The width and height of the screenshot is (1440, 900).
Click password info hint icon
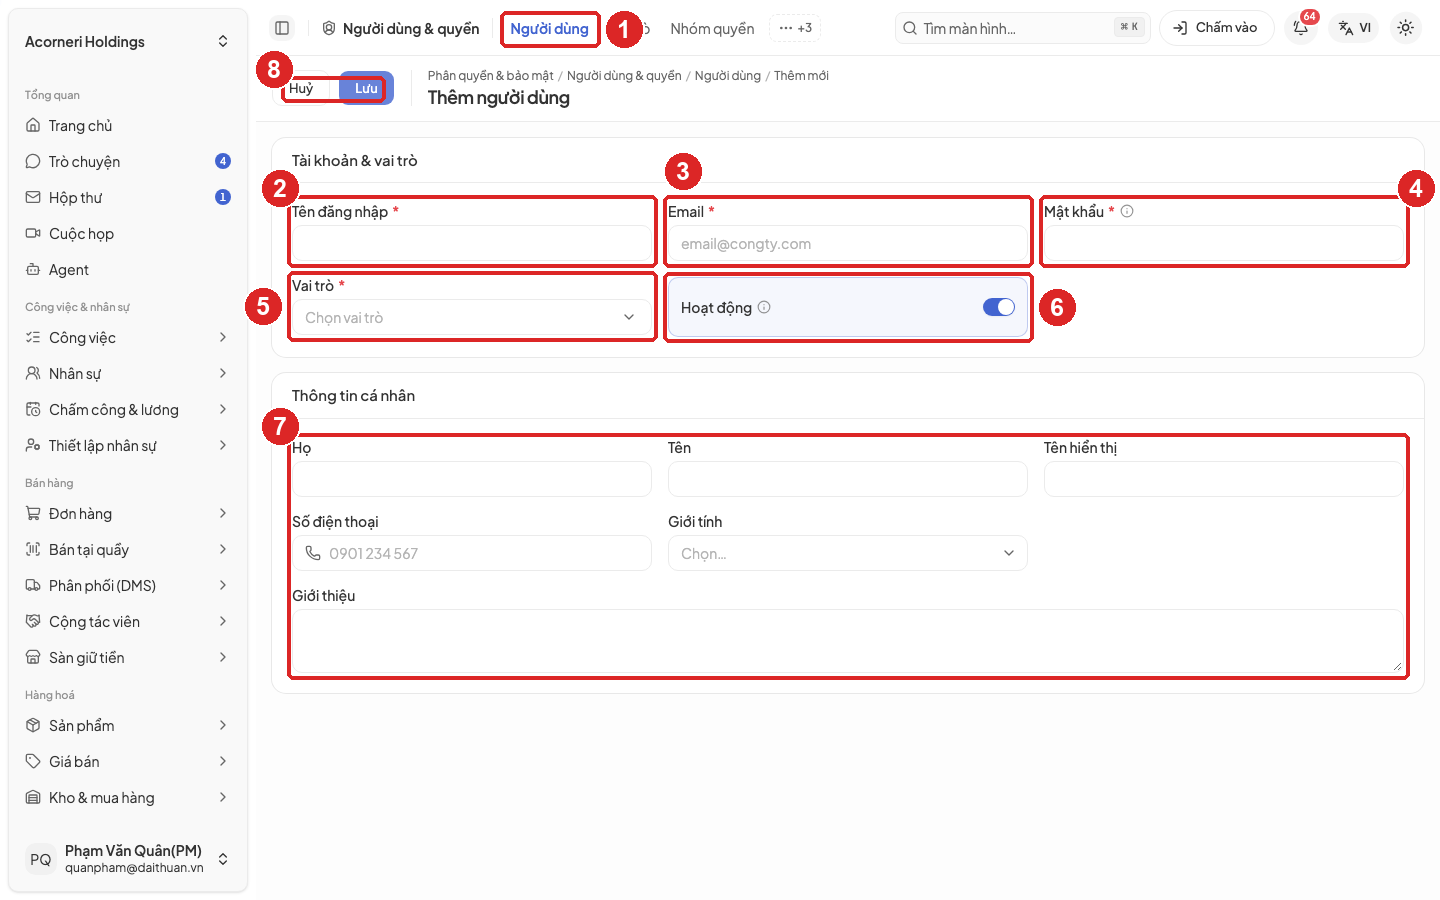pos(1127,211)
